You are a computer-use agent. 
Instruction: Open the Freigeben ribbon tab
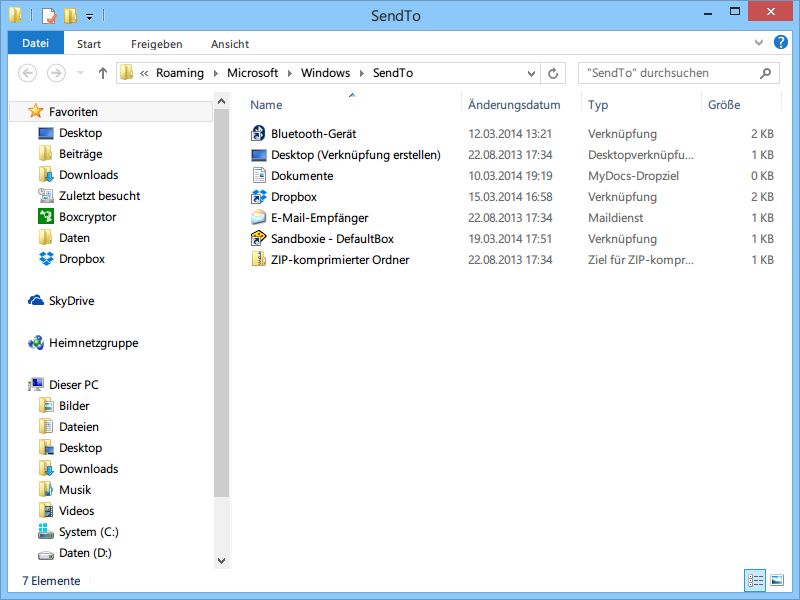tap(157, 44)
